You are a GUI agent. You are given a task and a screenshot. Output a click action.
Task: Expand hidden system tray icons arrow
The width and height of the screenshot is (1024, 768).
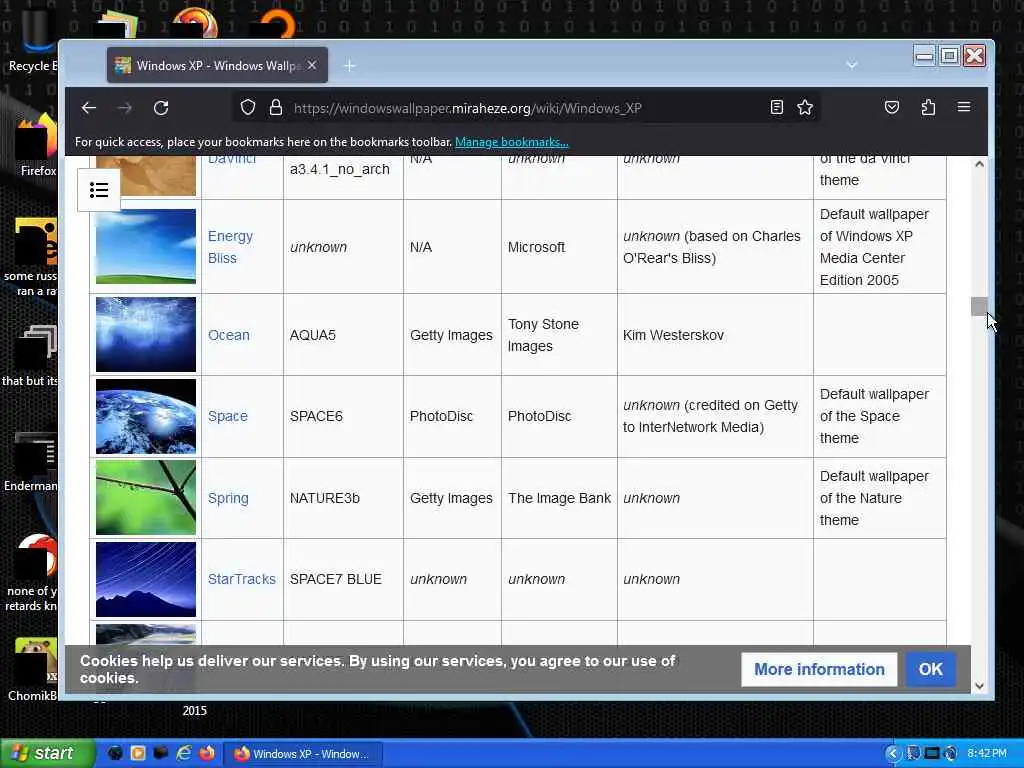[x=892, y=754]
